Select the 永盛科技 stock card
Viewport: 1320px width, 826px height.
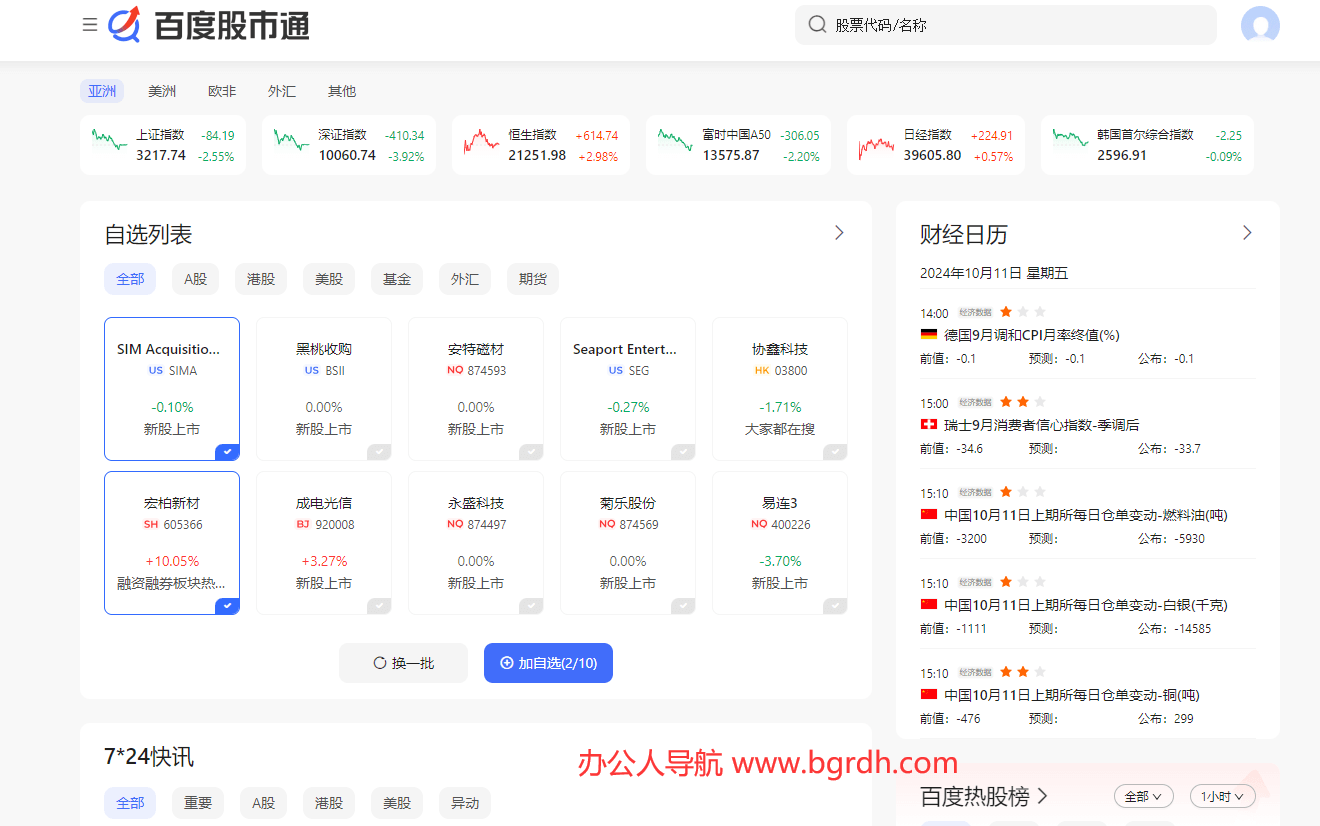(476, 543)
